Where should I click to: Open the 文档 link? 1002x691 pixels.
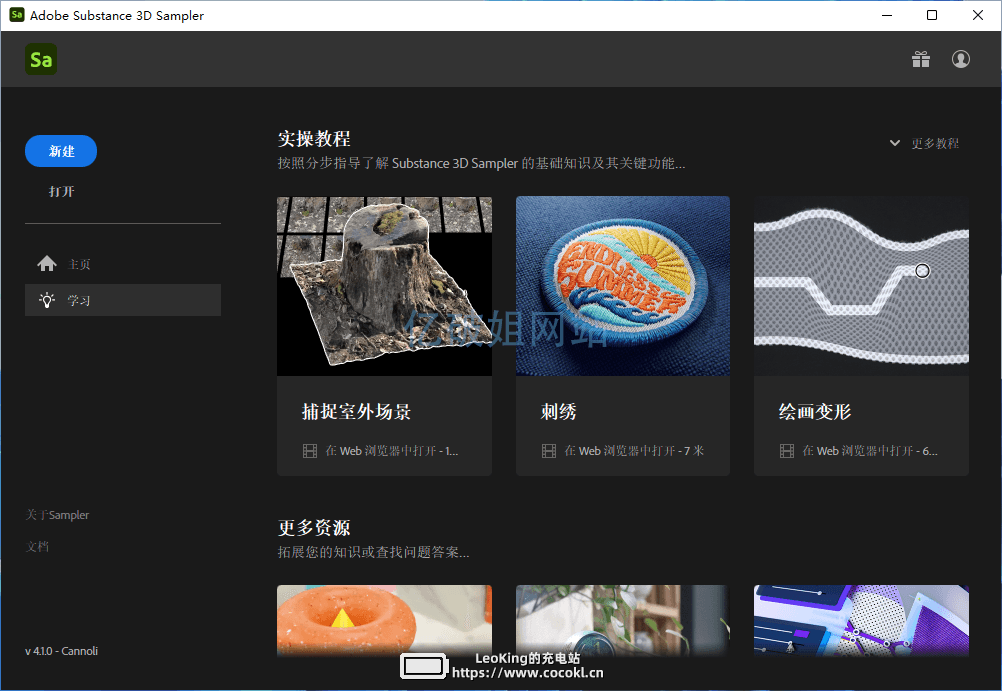click(37, 547)
